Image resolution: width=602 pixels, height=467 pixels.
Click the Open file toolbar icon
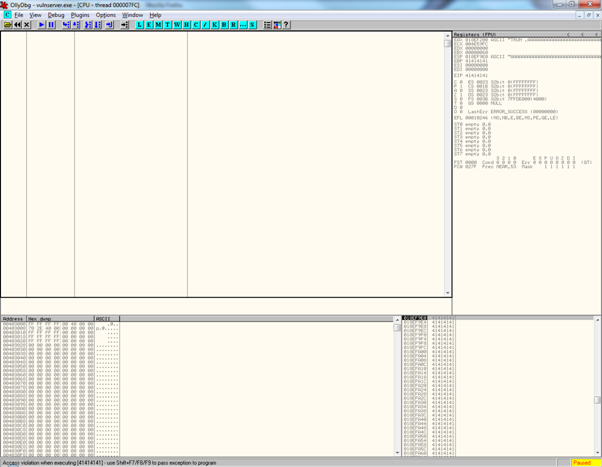pyautogui.click(x=8, y=25)
